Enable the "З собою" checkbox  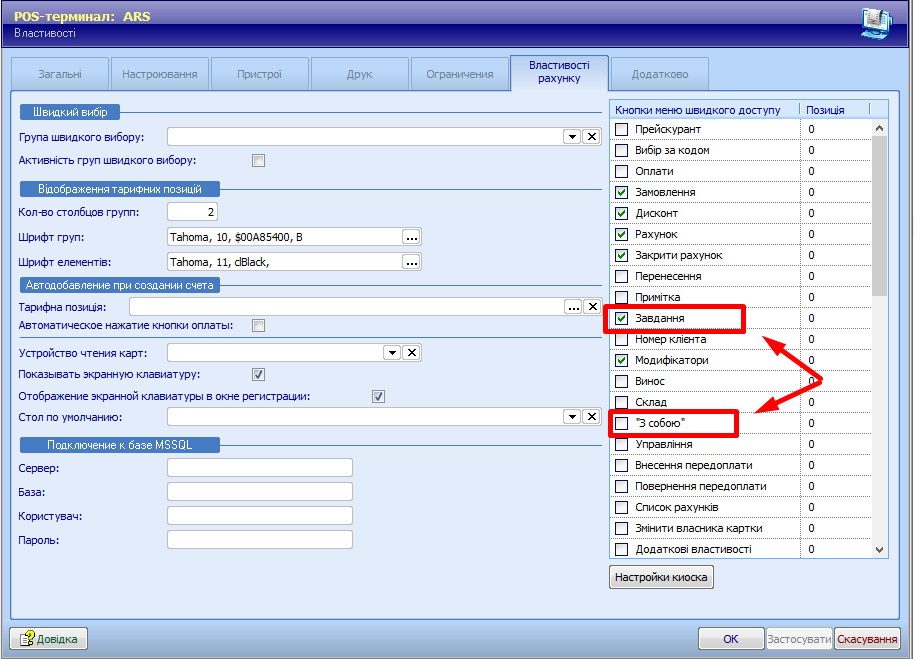tap(621, 423)
